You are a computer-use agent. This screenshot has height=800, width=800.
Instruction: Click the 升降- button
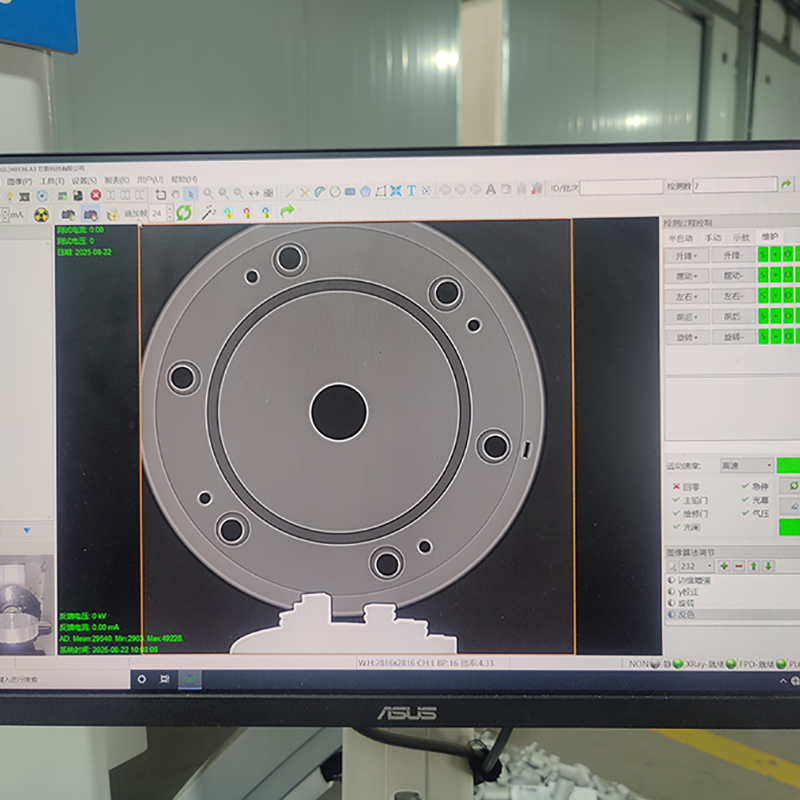734,255
